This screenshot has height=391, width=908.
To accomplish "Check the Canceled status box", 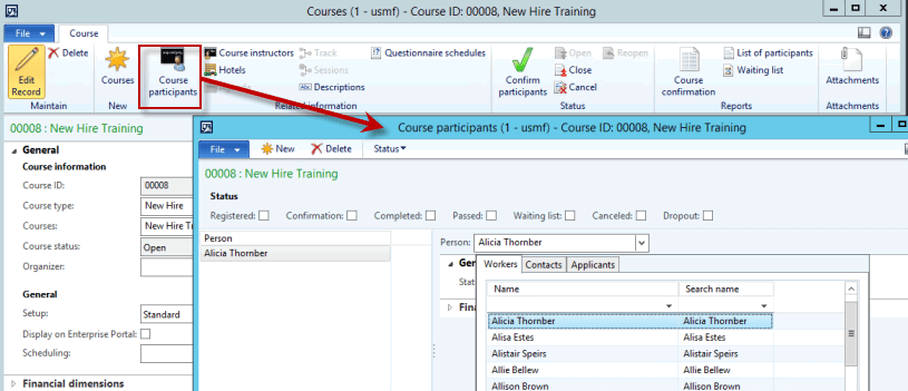I will tap(640, 216).
